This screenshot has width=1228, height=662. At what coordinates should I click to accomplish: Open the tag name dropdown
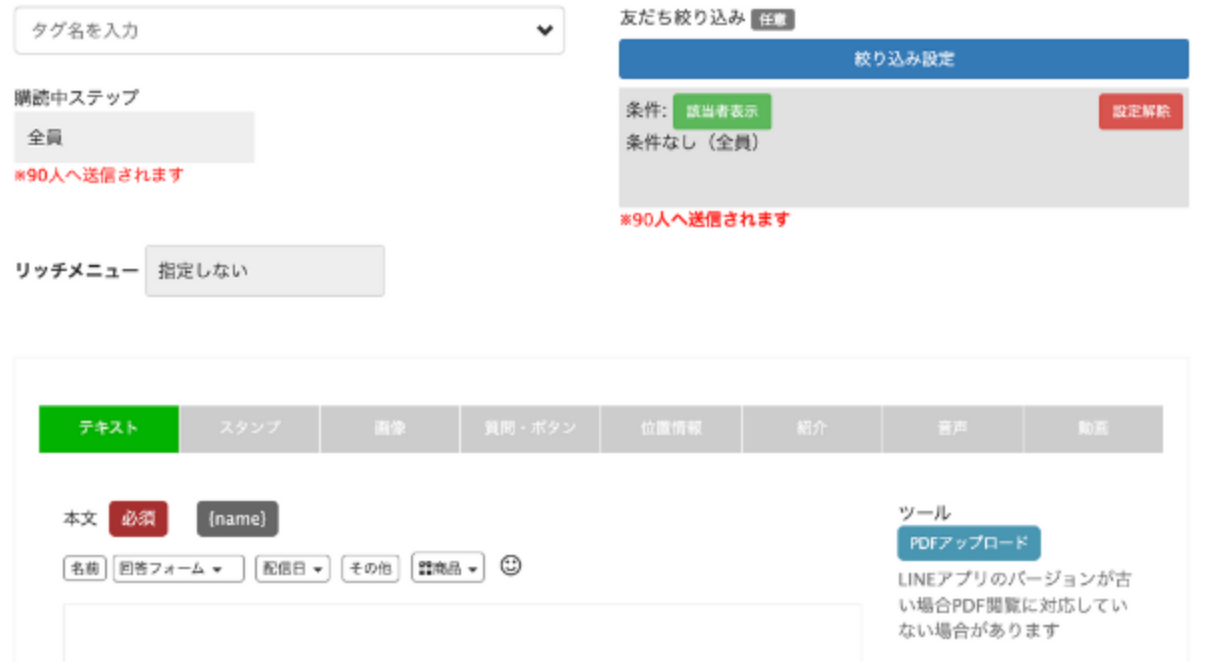289,31
